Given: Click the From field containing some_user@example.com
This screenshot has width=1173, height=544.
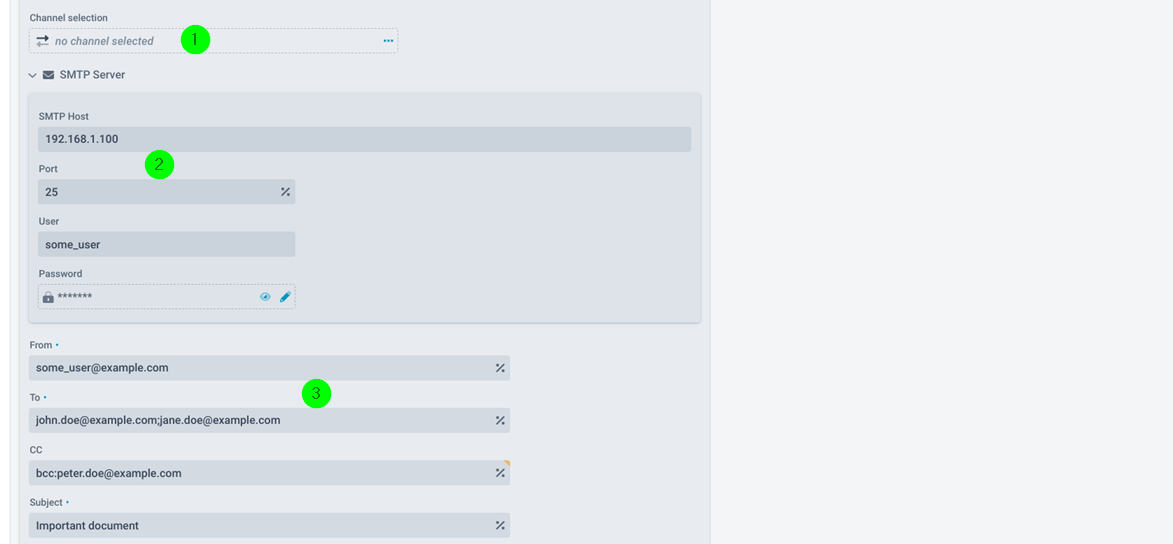Looking at the screenshot, I should pos(269,368).
